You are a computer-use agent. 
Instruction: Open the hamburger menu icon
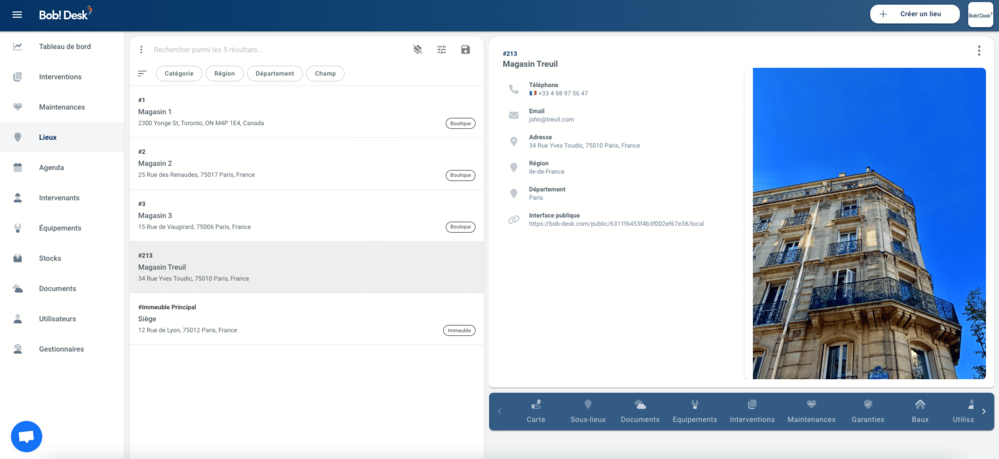point(17,15)
